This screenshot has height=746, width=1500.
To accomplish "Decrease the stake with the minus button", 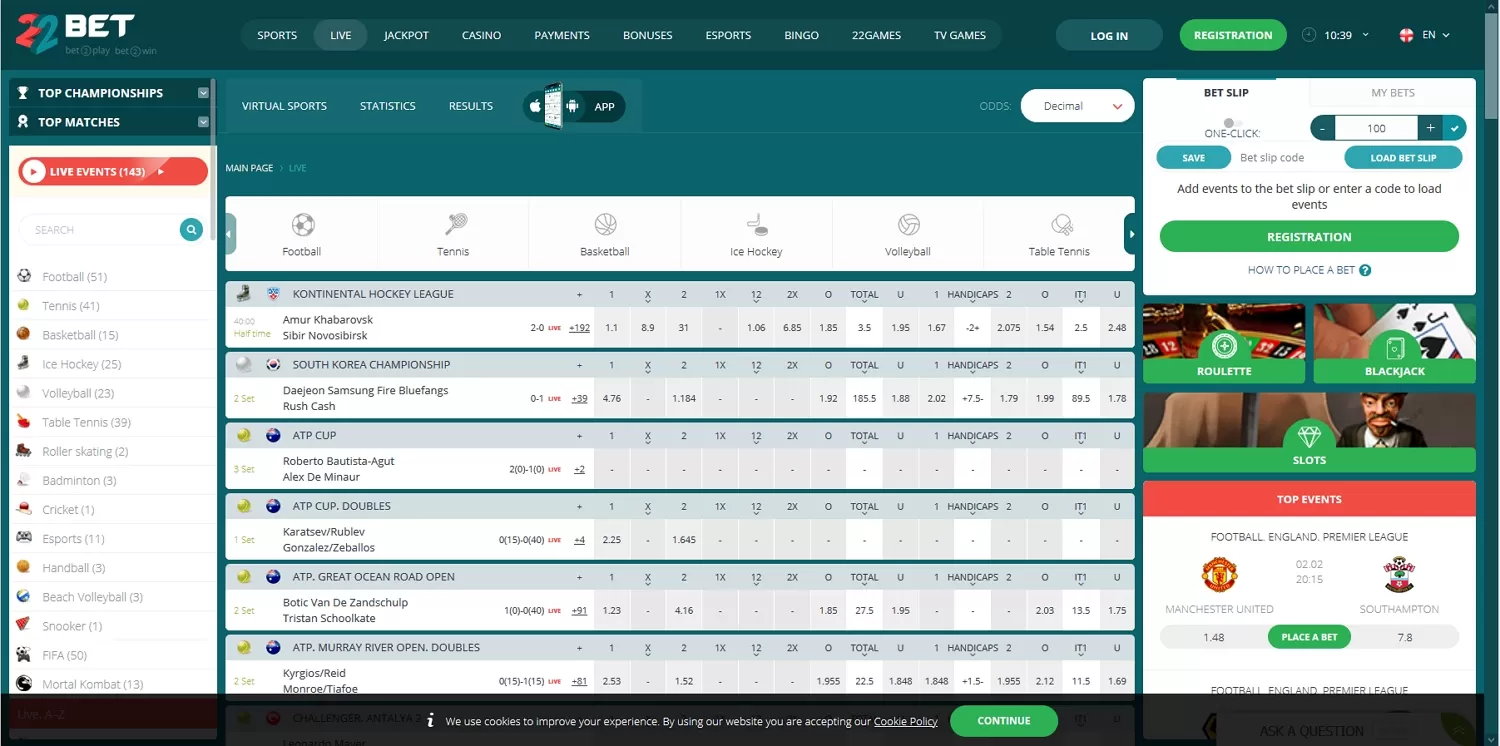I will tap(1323, 128).
